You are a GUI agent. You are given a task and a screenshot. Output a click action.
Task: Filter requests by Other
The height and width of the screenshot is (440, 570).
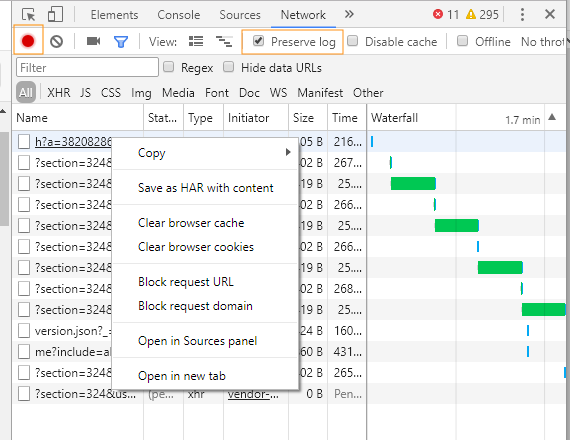click(x=368, y=93)
